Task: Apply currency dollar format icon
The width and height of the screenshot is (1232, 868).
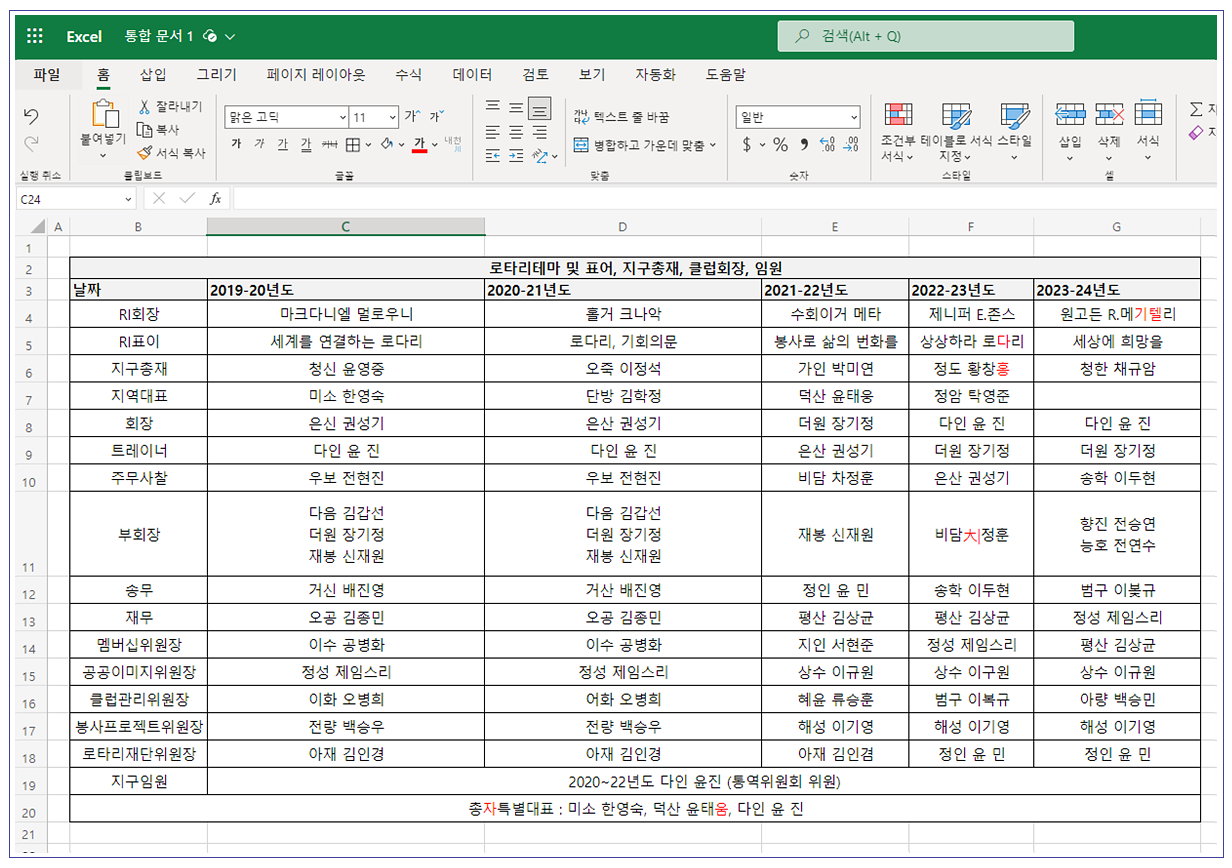Action: point(747,144)
